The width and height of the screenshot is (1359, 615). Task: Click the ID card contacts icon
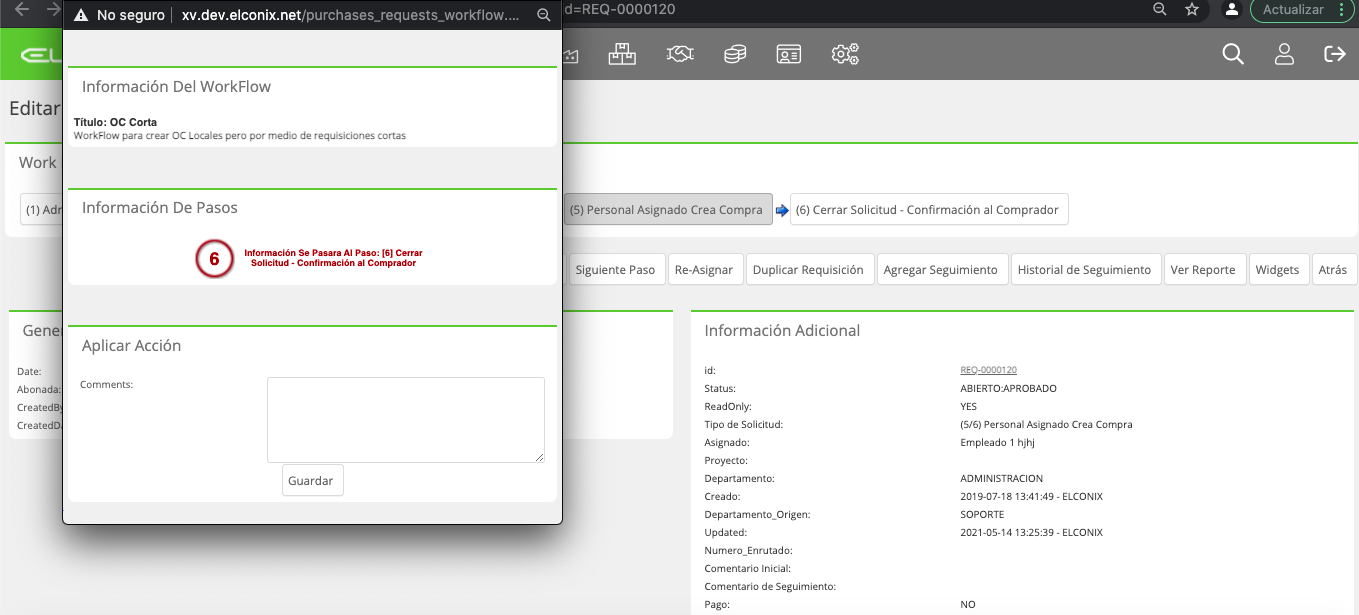[789, 55]
